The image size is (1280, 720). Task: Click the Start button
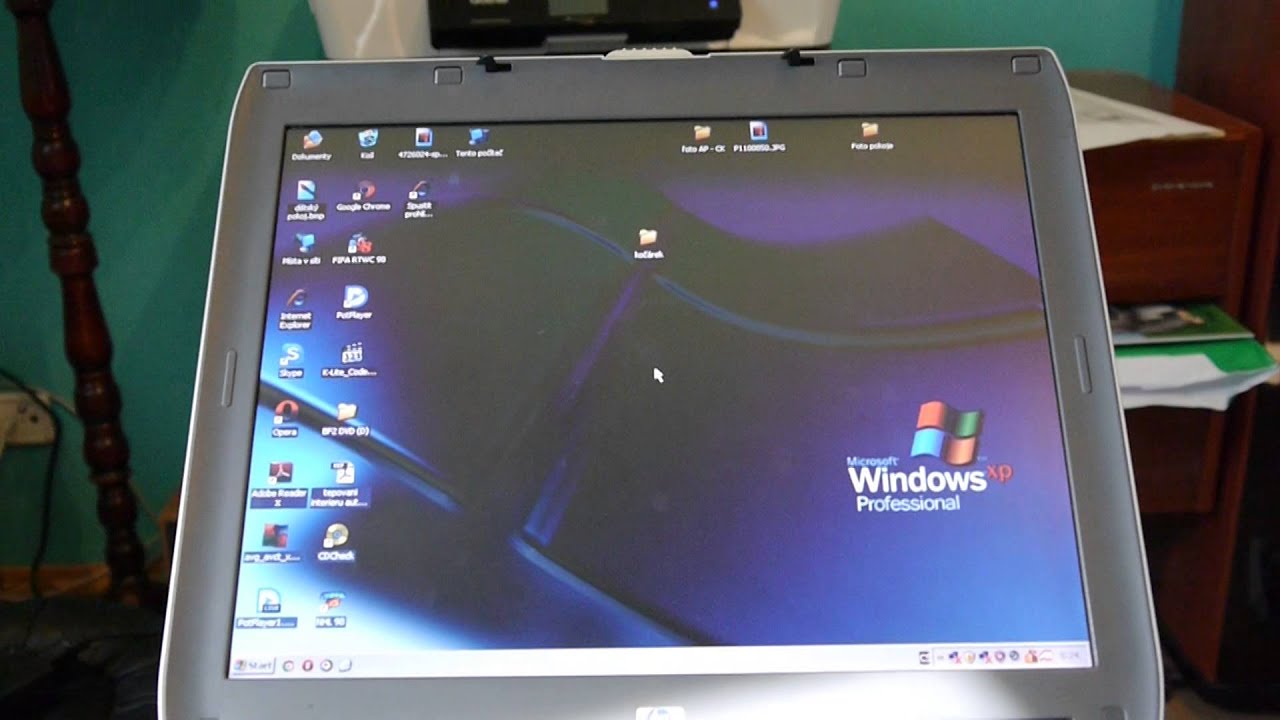(253, 665)
